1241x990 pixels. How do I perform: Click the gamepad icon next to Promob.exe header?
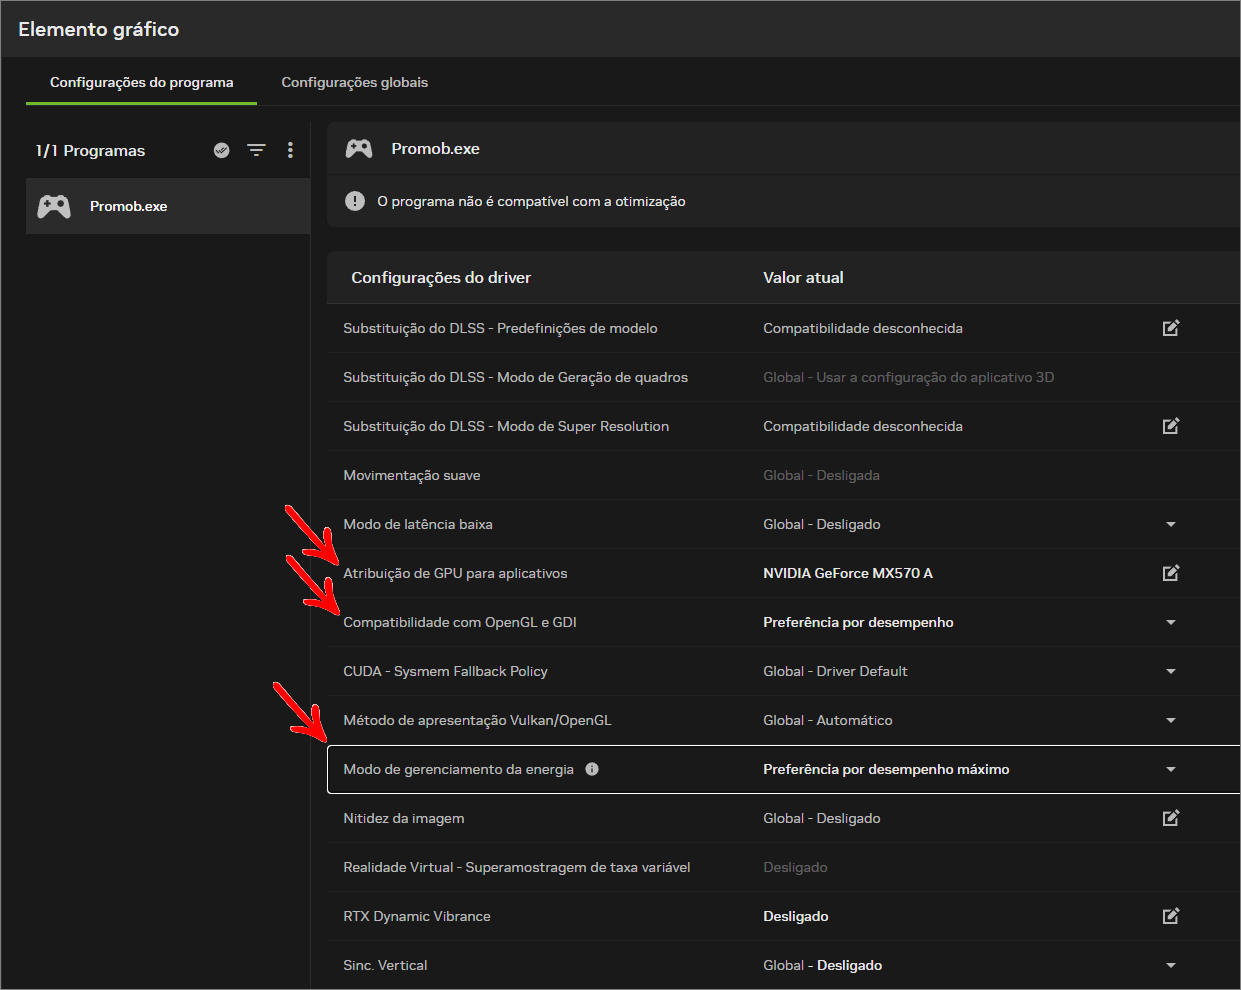click(x=359, y=149)
